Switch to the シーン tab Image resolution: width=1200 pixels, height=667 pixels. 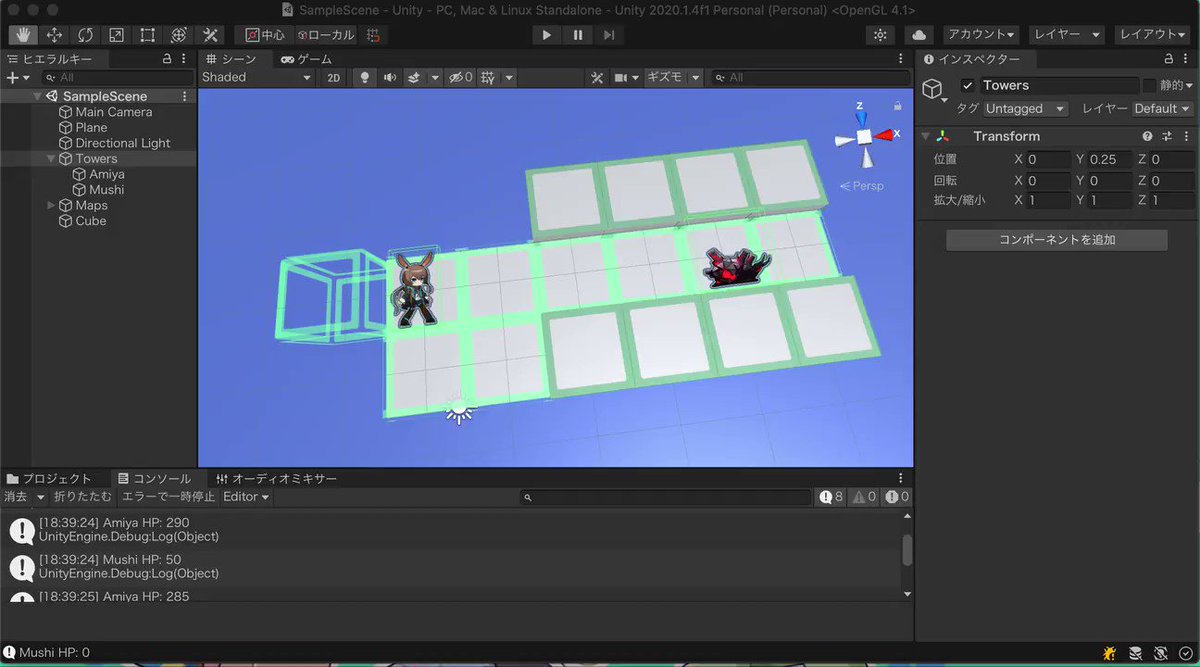pos(231,59)
